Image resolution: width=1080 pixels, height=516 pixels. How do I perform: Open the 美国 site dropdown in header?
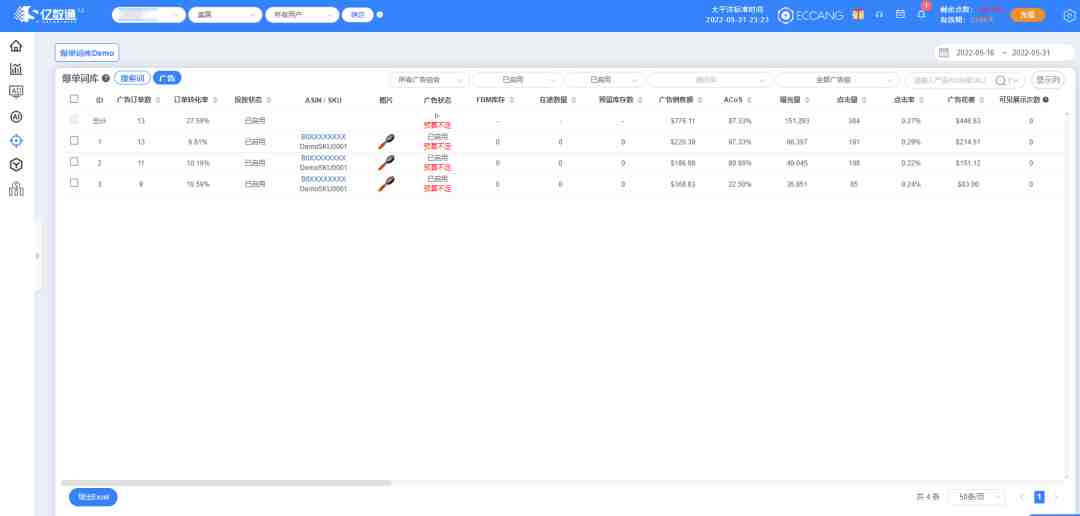coord(225,14)
